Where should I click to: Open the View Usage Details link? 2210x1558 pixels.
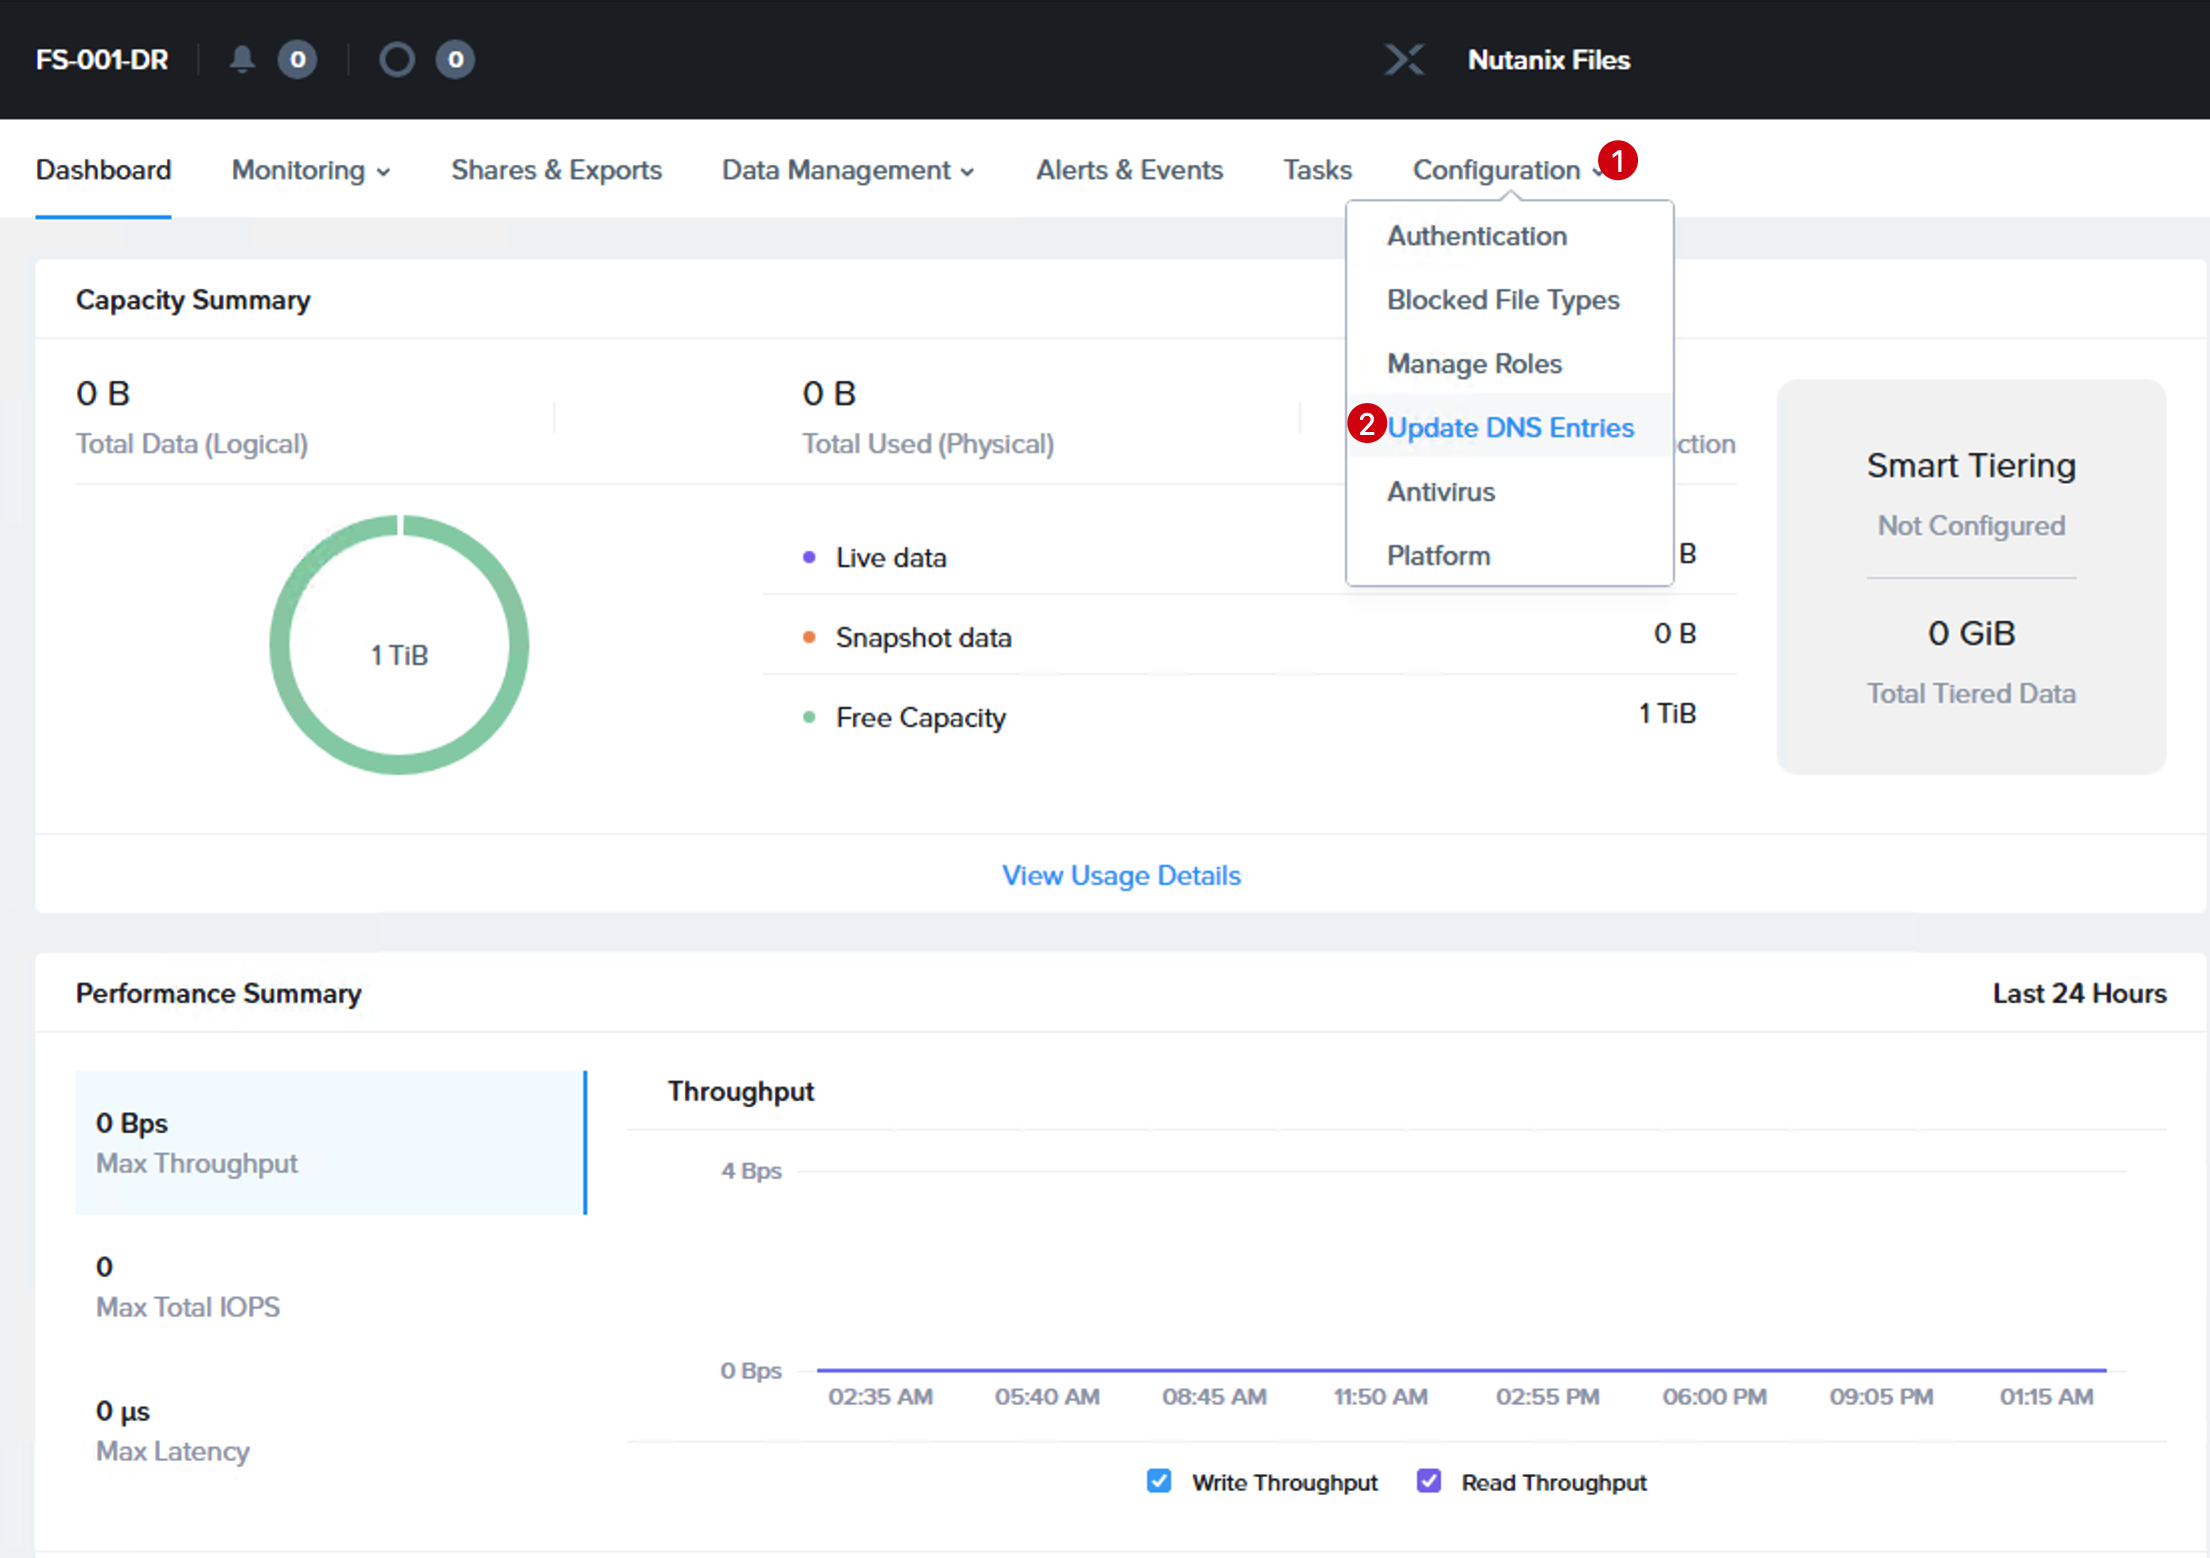click(x=1121, y=875)
